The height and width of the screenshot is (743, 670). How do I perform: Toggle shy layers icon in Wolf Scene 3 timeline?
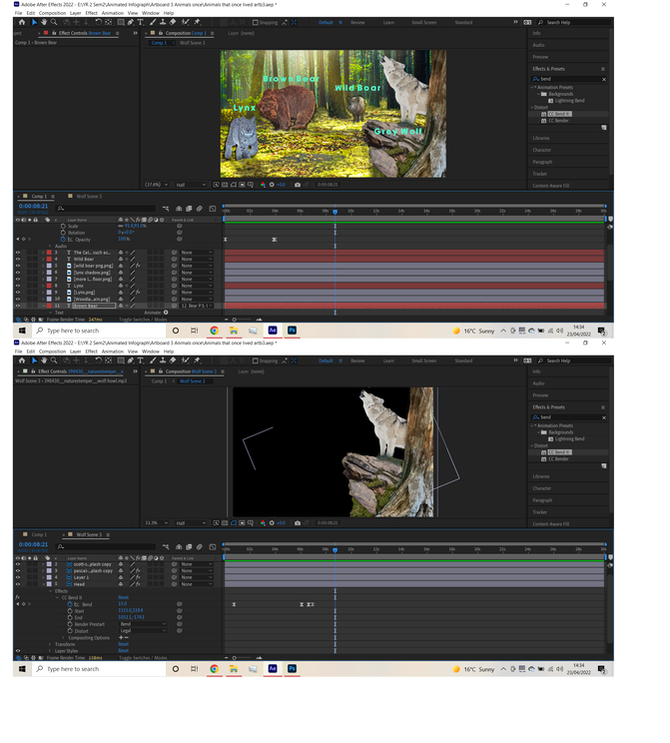tap(179, 547)
